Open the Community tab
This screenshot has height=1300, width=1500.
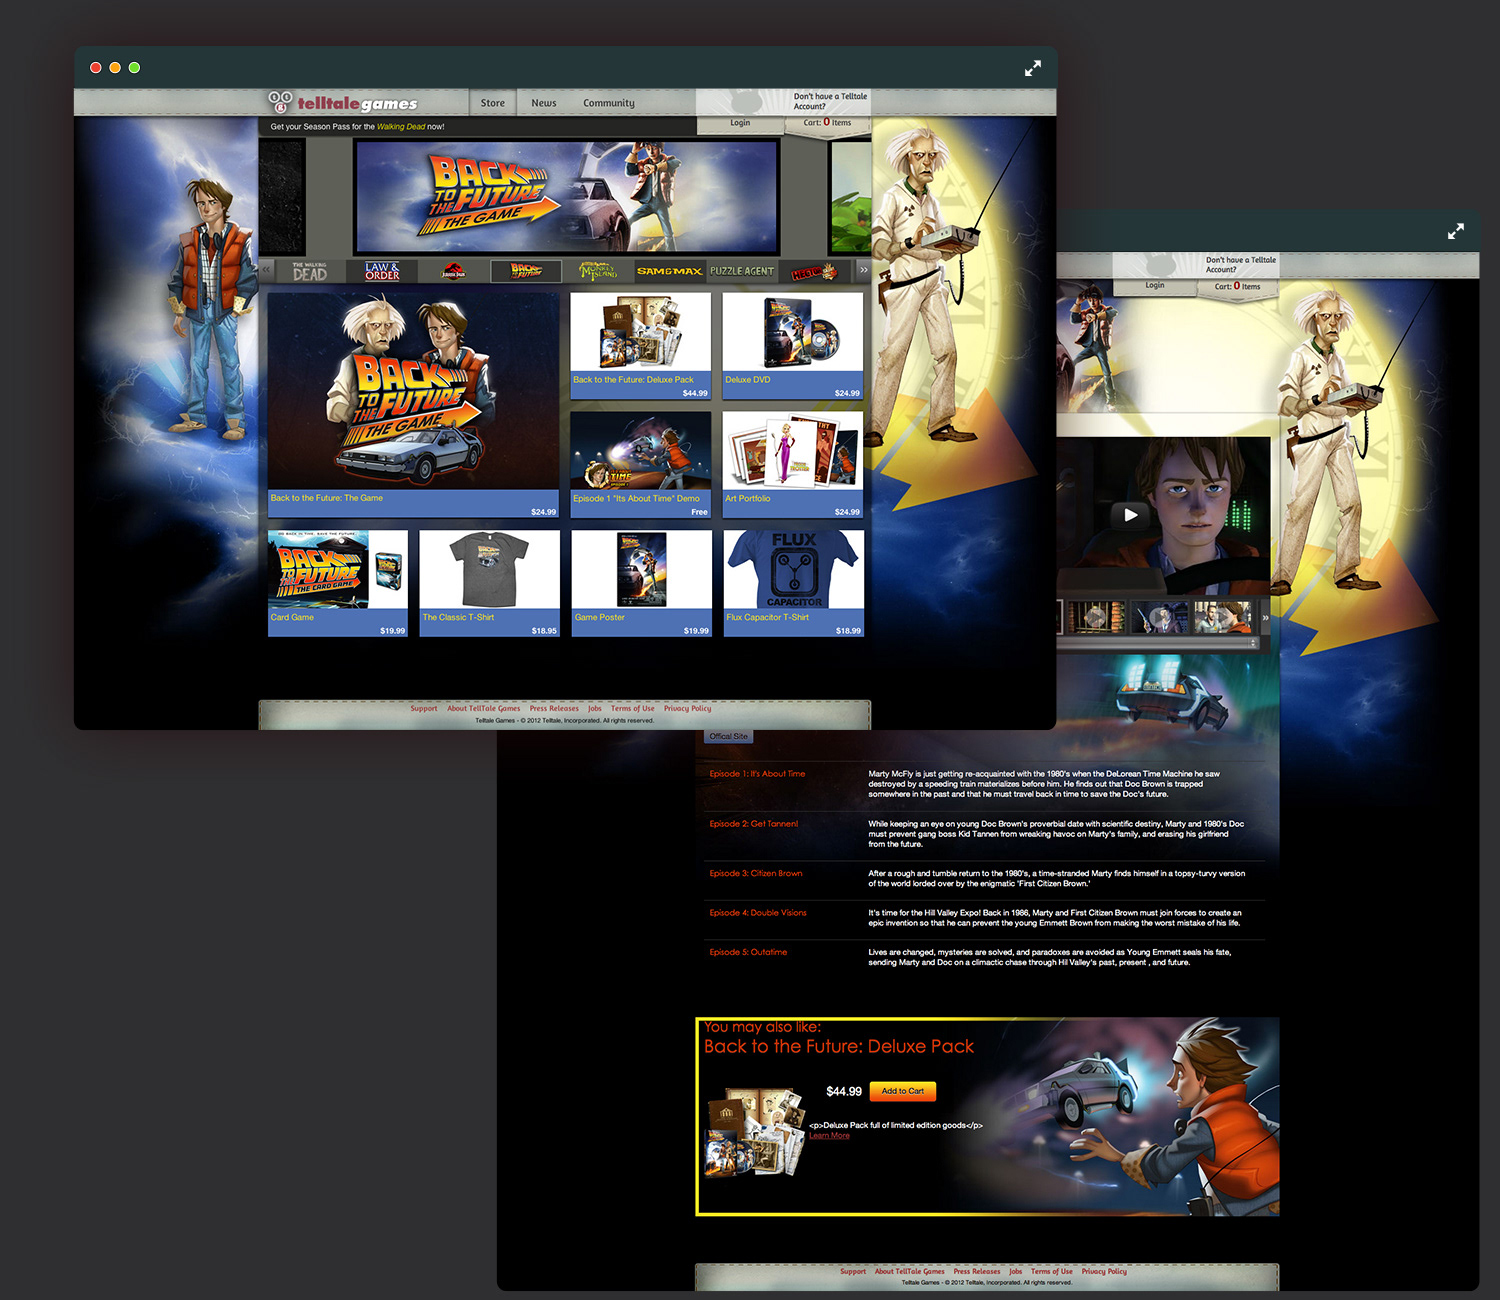609,103
